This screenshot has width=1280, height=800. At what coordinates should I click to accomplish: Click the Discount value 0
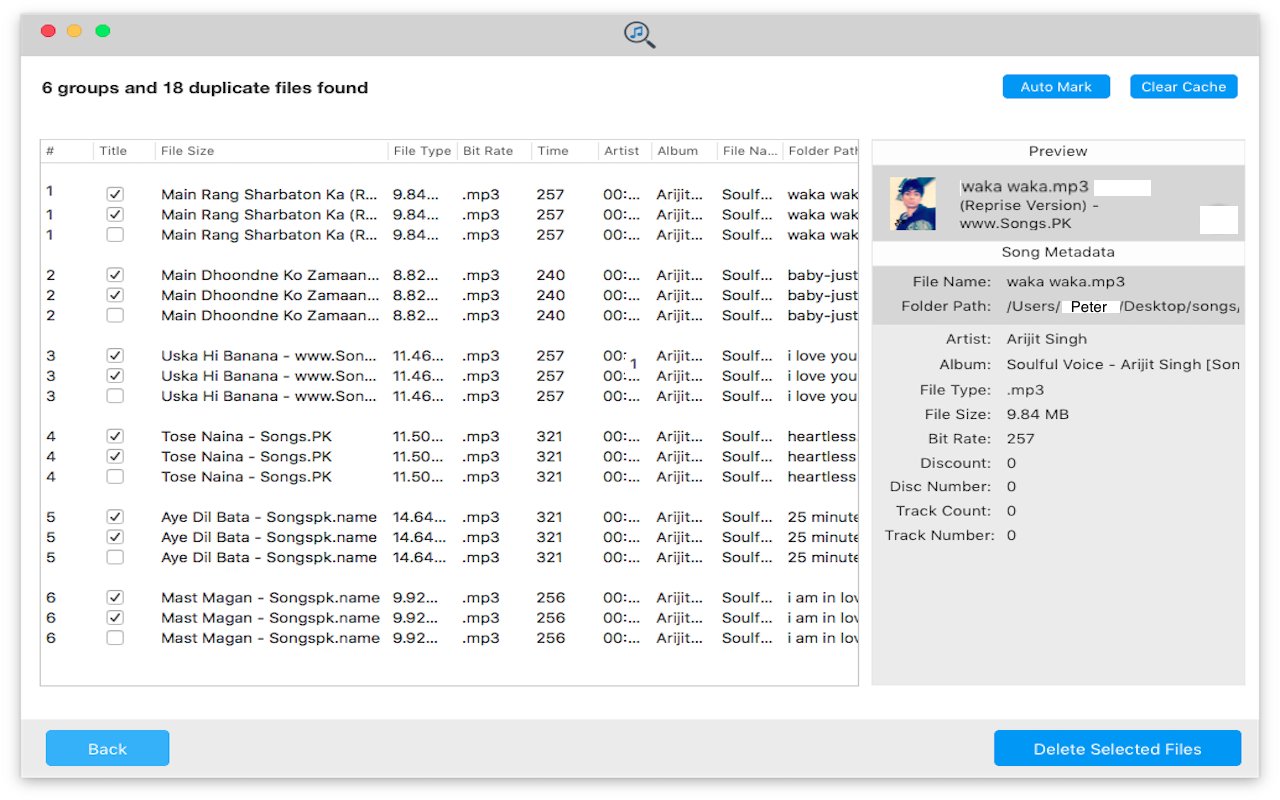[x=1011, y=463]
